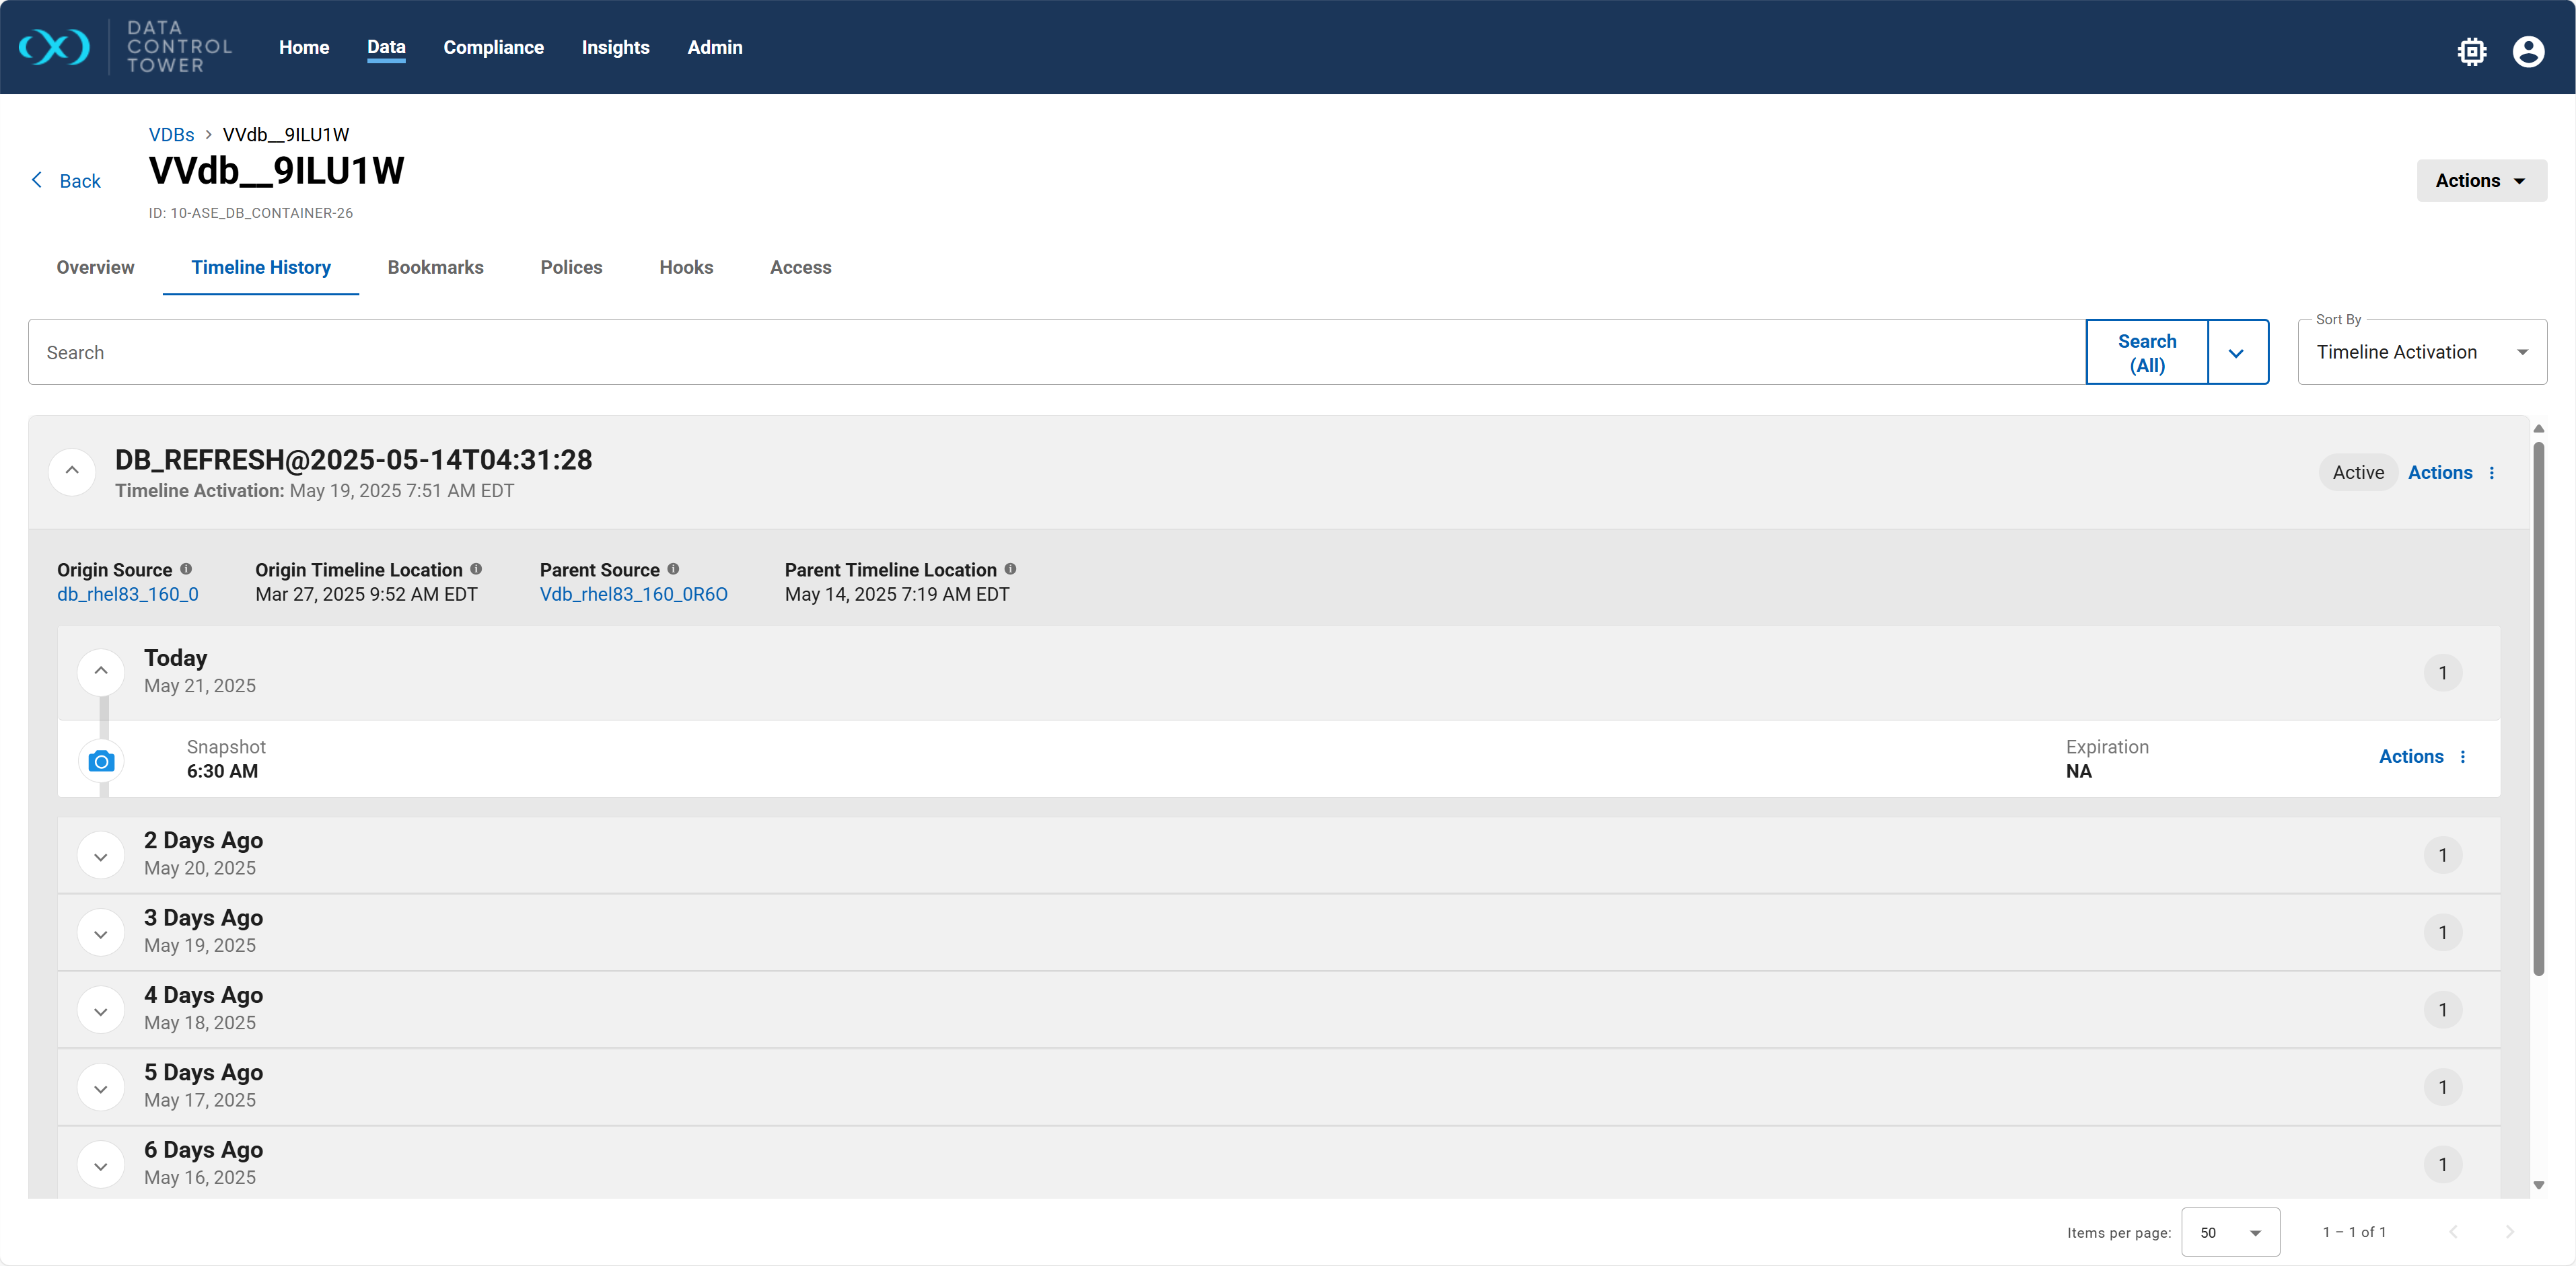2576x1266 pixels.
Task: Collapse the Today May 21 group
Action: click(101, 671)
